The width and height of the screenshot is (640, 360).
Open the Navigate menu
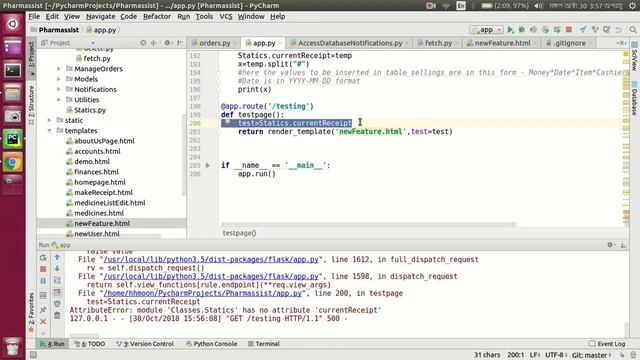click(100, 16)
